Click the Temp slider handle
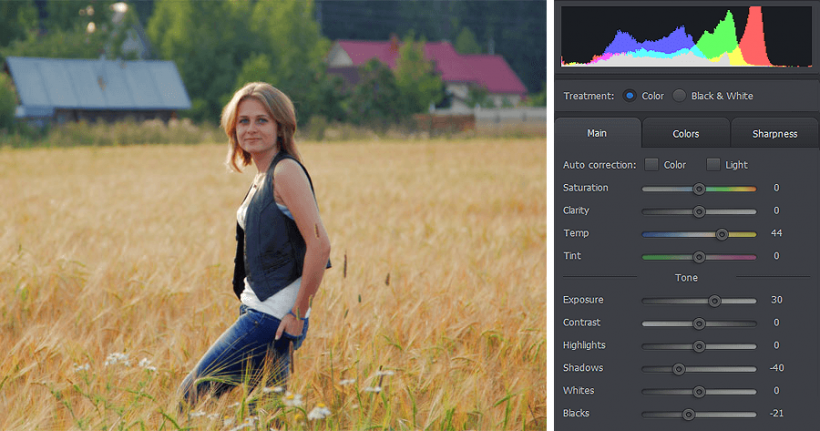This screenshot has width=820, height=431. [722, 234]
